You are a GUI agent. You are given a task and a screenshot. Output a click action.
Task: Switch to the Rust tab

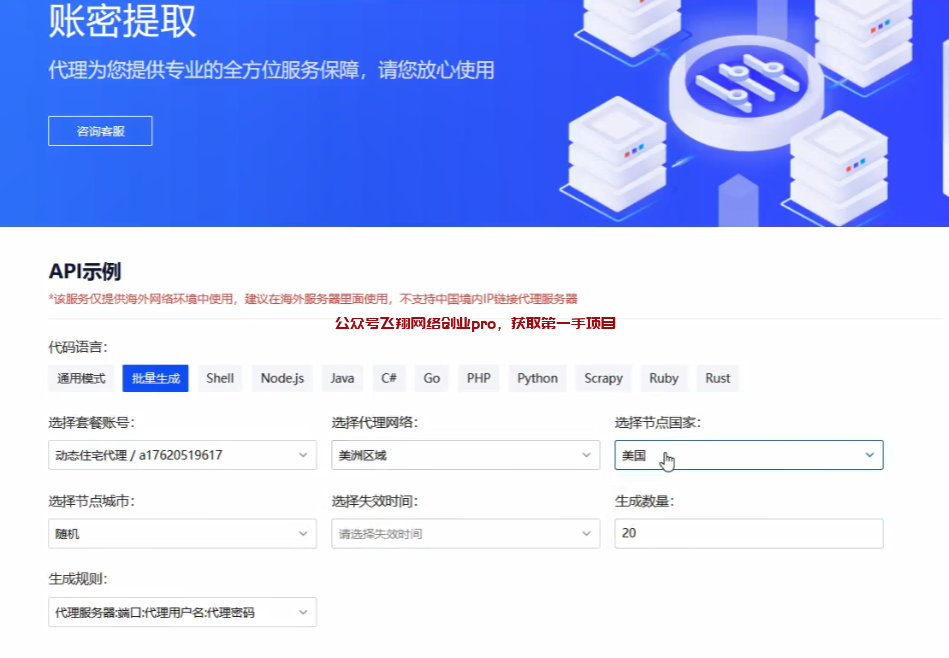click(x=717, y=378)
